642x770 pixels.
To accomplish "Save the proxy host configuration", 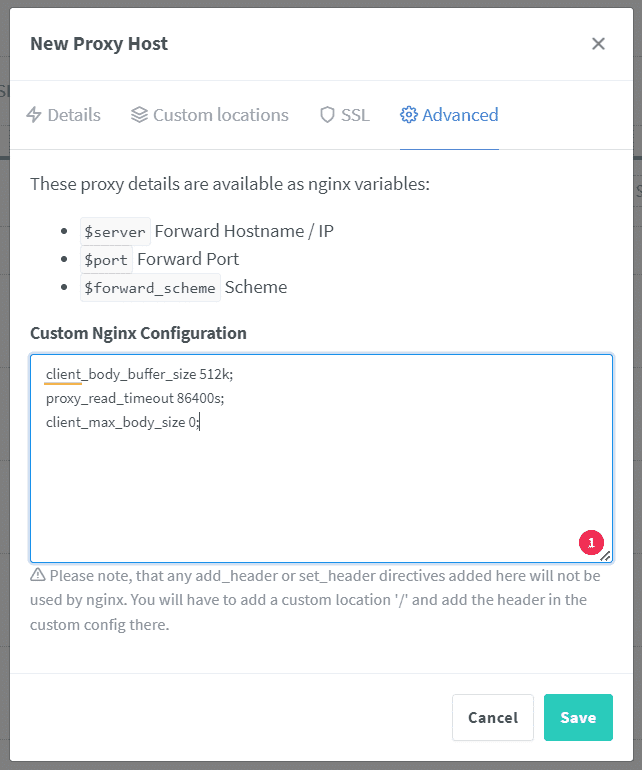I will pyautogui.click(x=578, y=717).
